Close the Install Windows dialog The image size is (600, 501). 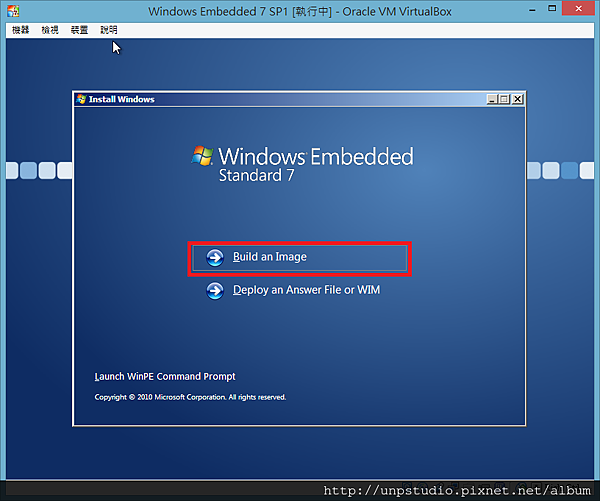click(x=517, y=99)
